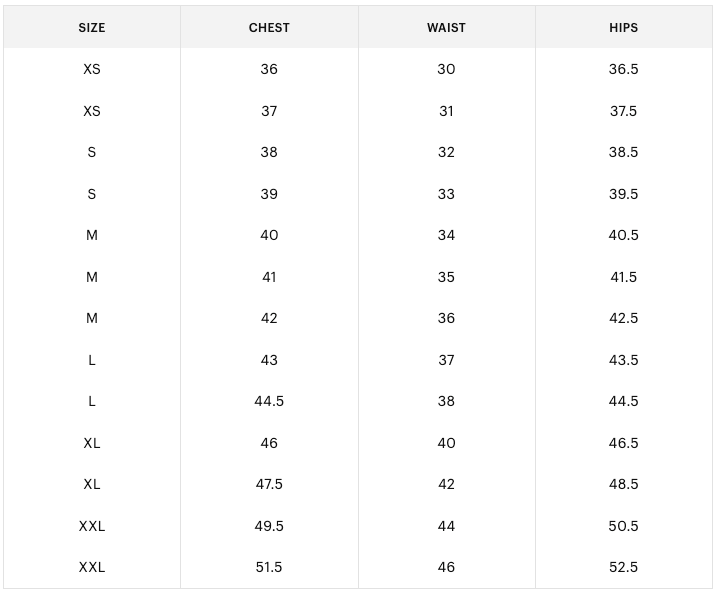This screenshot has height=594, width=717.
Task: Click the XL size cell with waist 40
Action: point(92,443)
